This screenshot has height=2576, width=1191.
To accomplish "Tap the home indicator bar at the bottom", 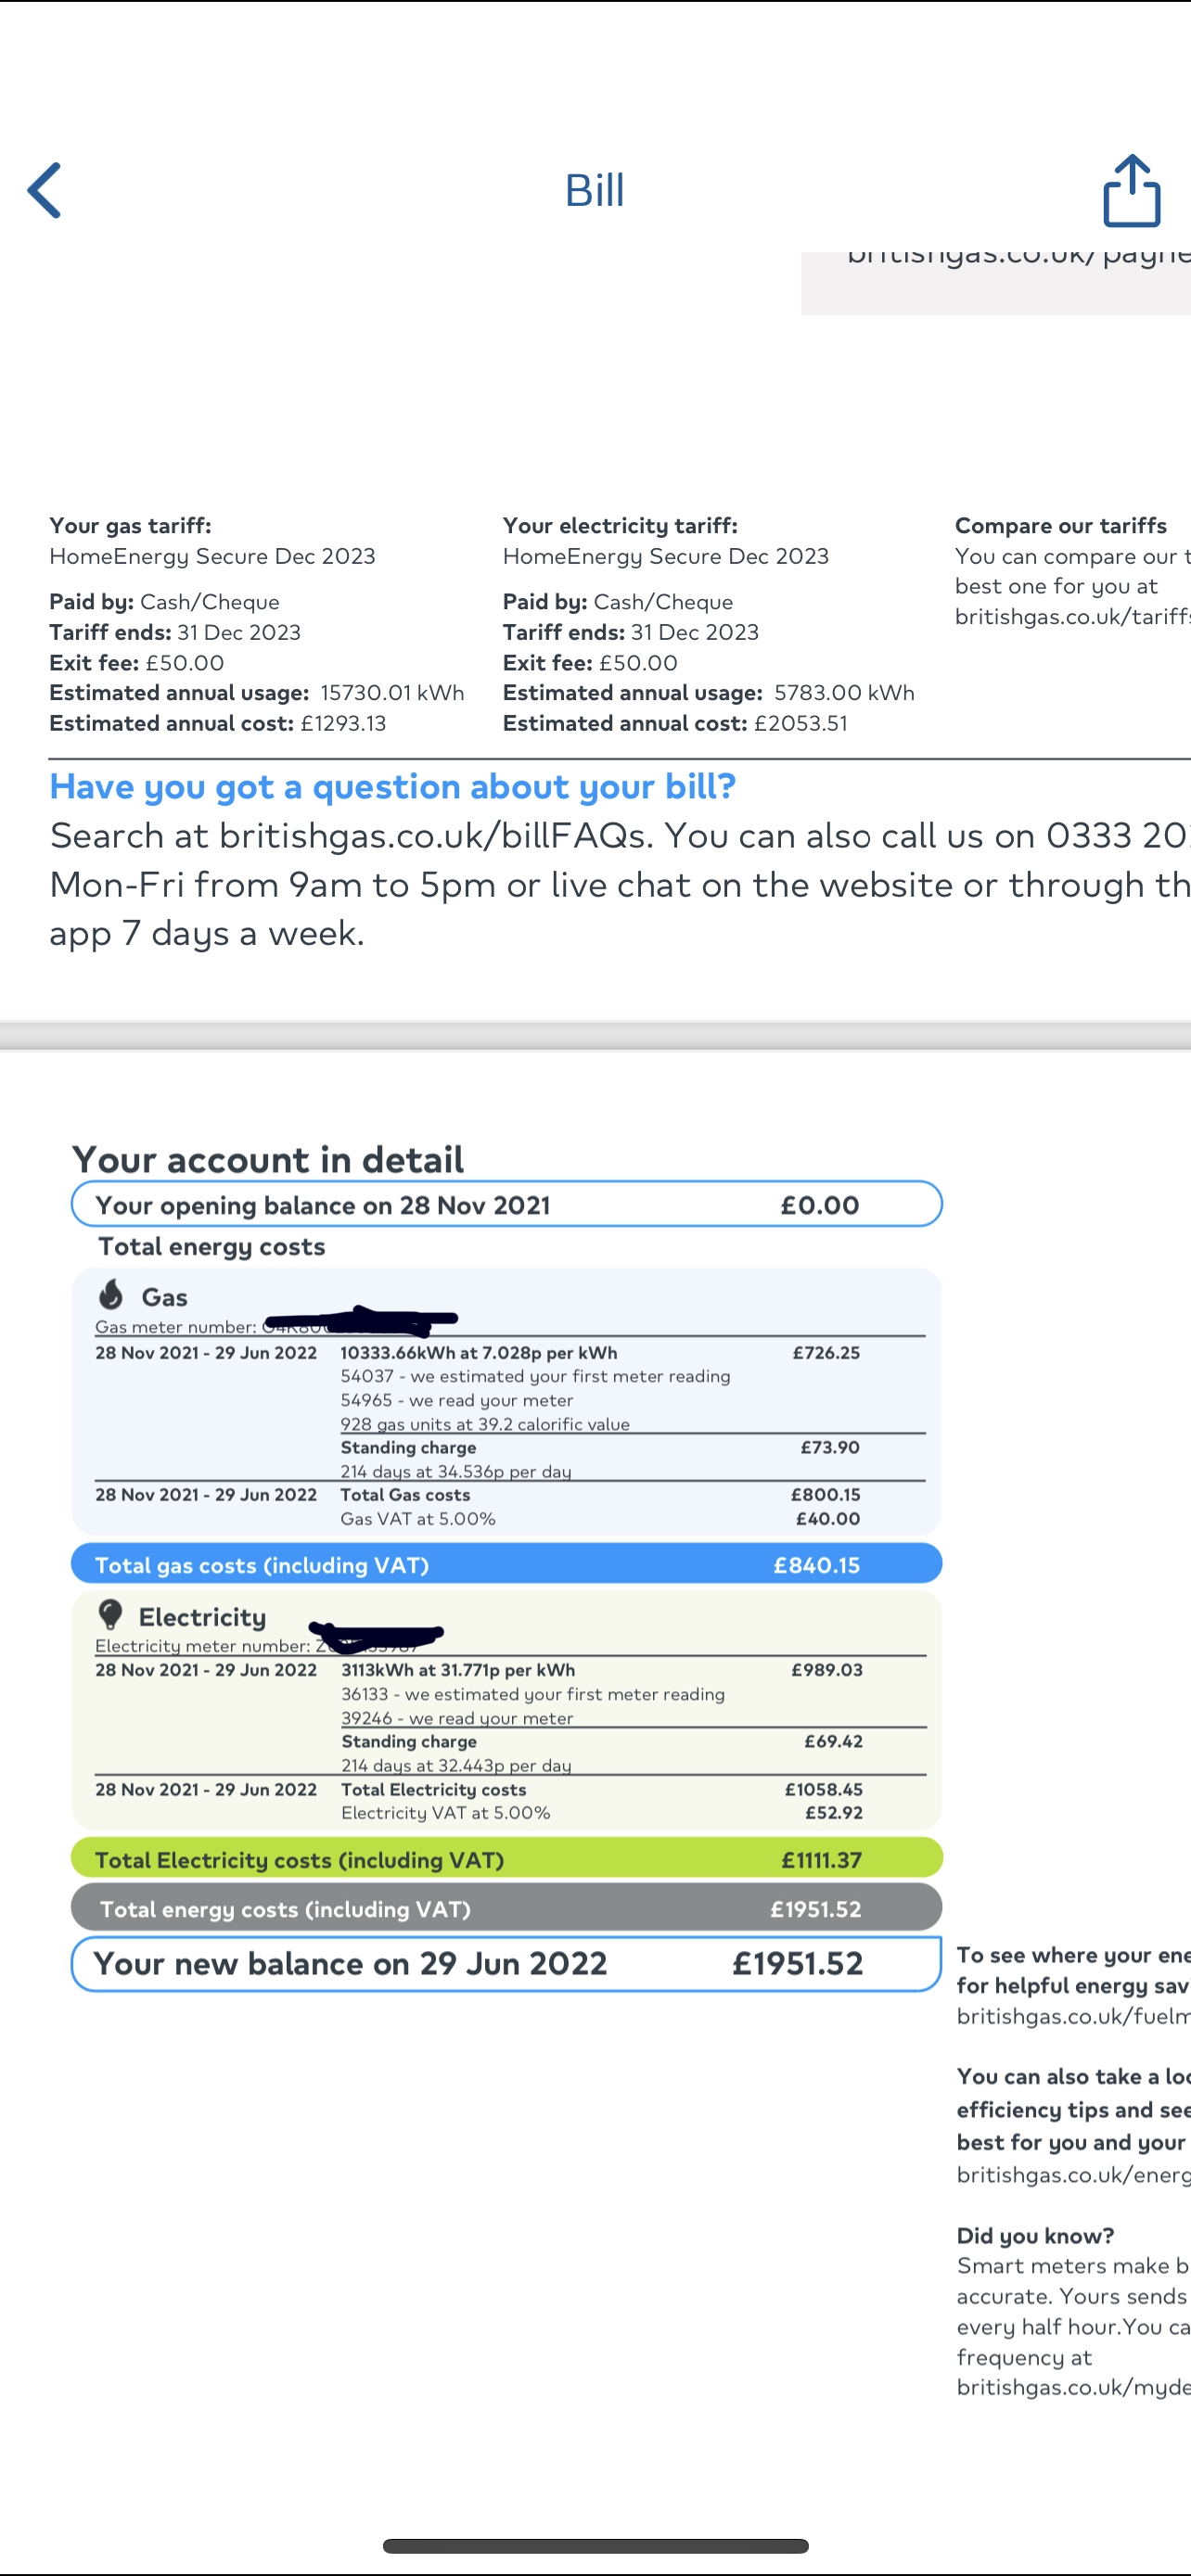I will pyautogui.click(x=595, y=2545).
